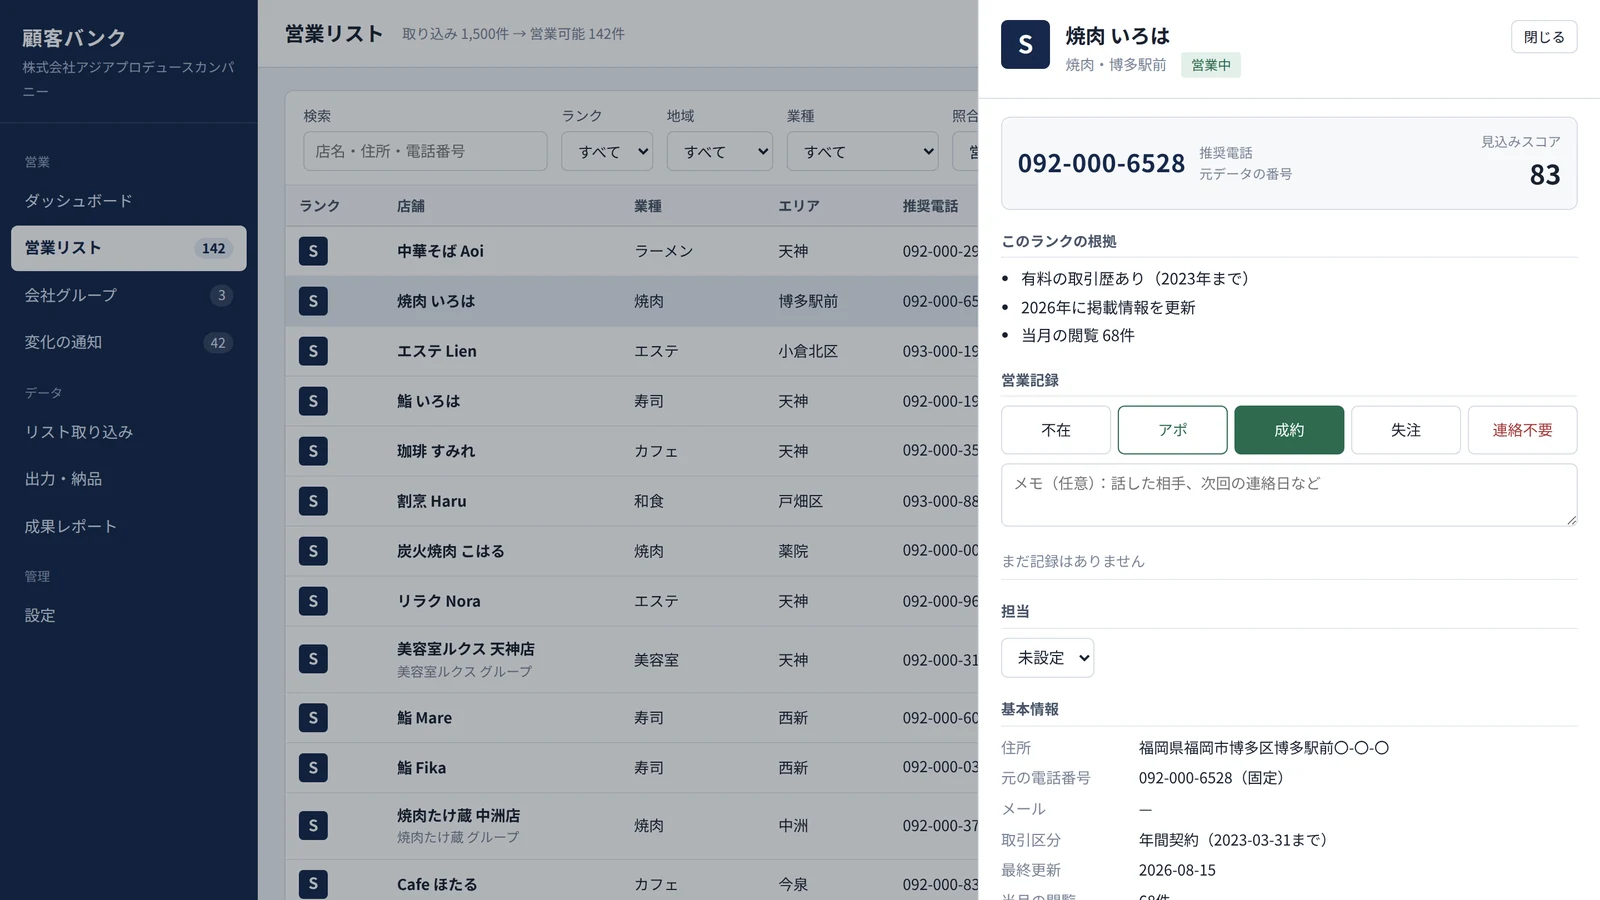
Task: Select the アポ outcome button
Action: coord(1172,430)
